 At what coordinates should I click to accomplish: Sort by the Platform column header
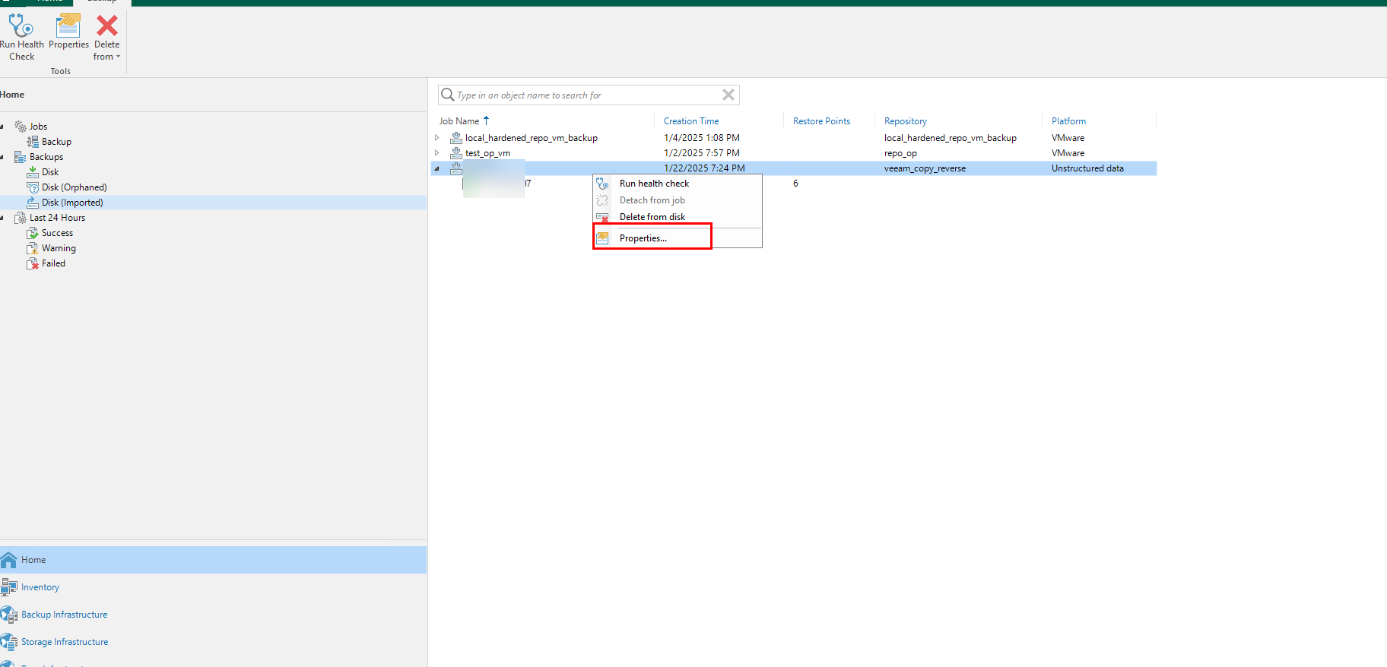[x=1068, y=121]
